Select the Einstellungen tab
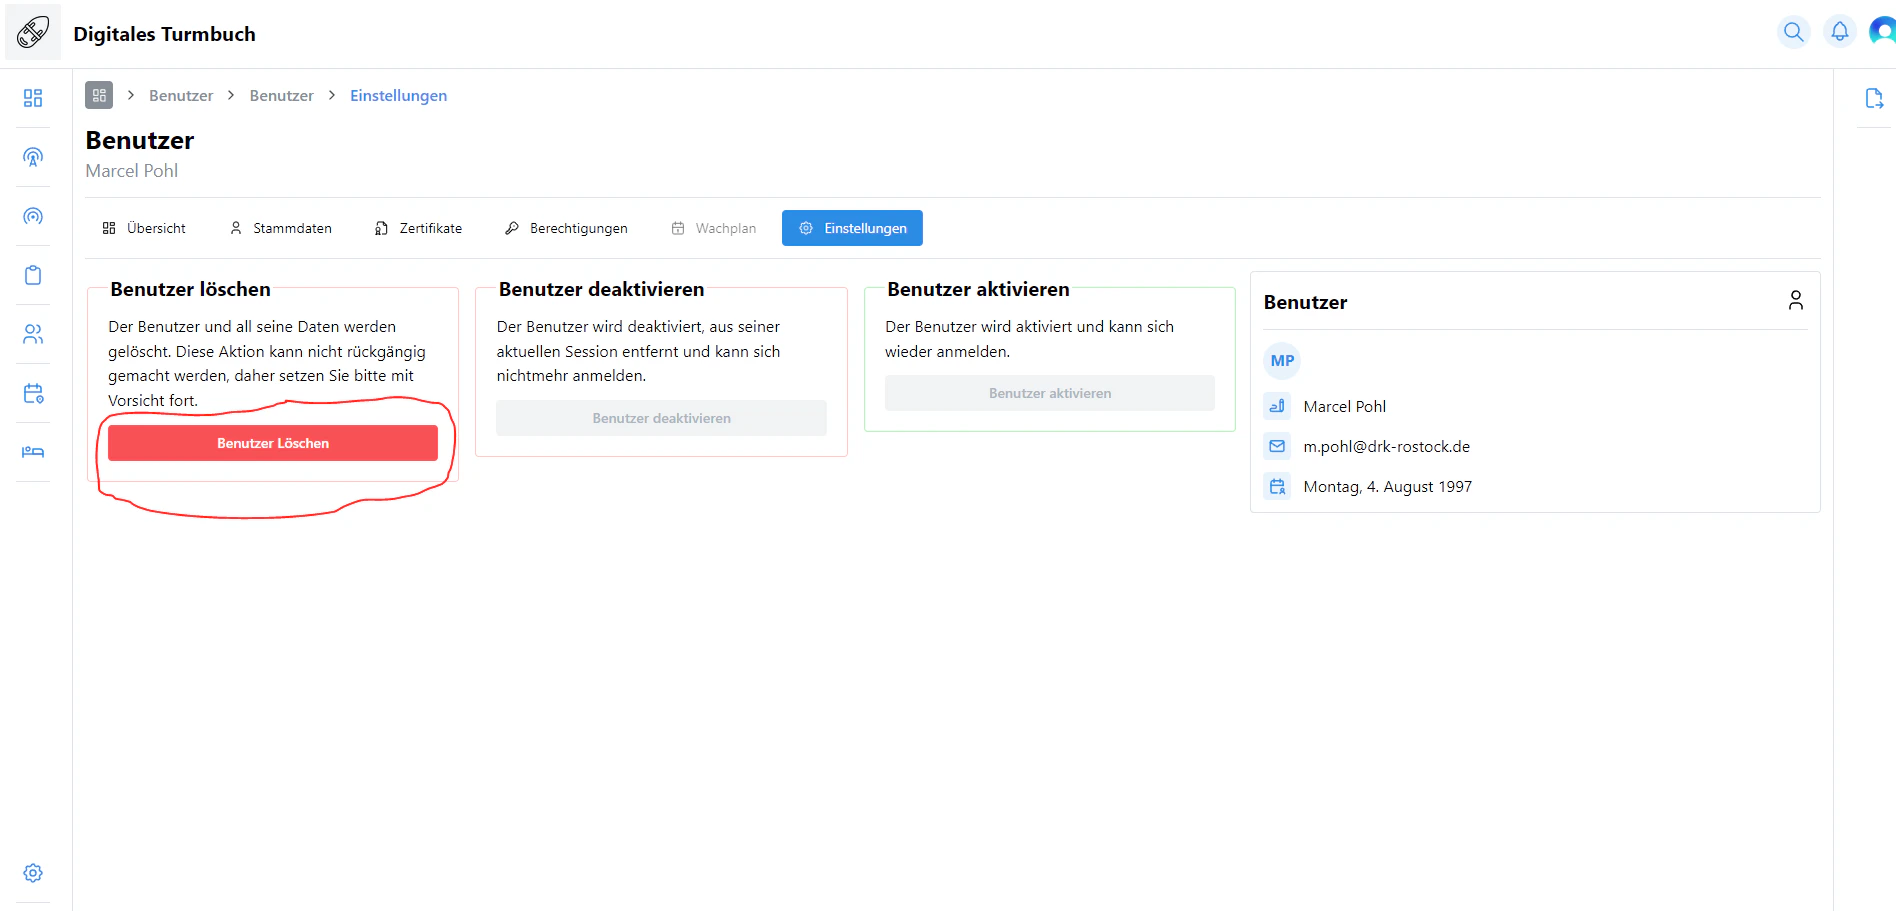This screenshot has width=1896, height=911. click(x=852, y=228)
